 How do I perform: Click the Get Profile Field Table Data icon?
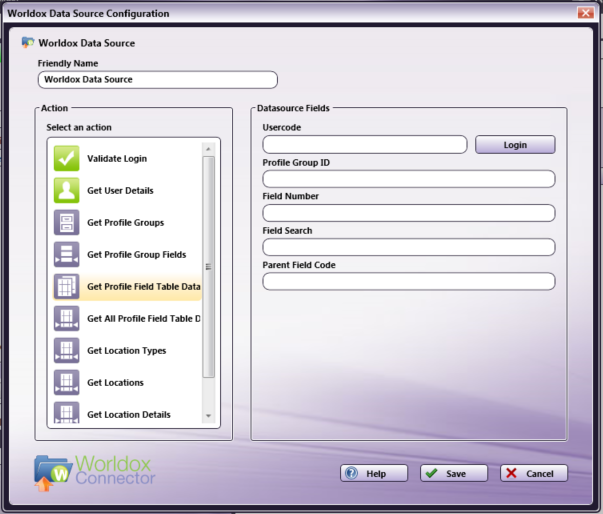tap(67, 286)
